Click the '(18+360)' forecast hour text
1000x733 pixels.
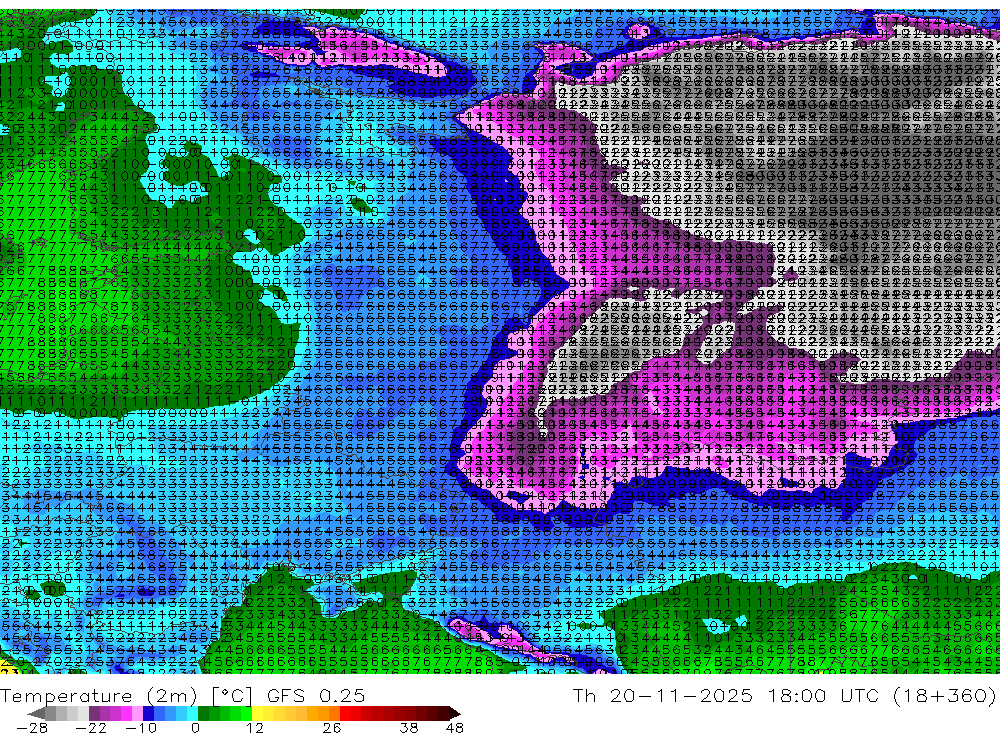coord(943,695)
